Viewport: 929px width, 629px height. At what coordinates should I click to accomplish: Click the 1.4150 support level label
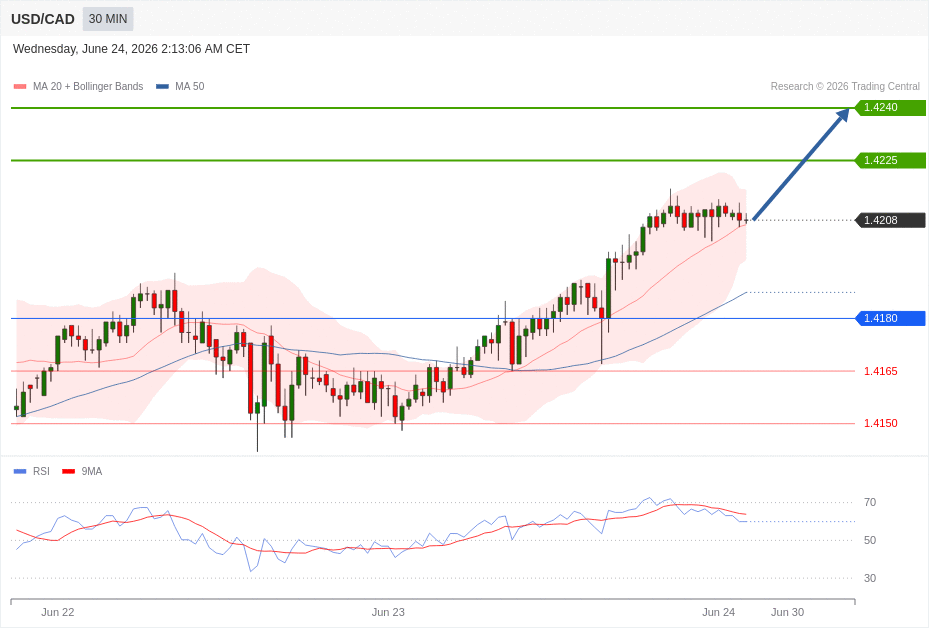pos(880,423)
